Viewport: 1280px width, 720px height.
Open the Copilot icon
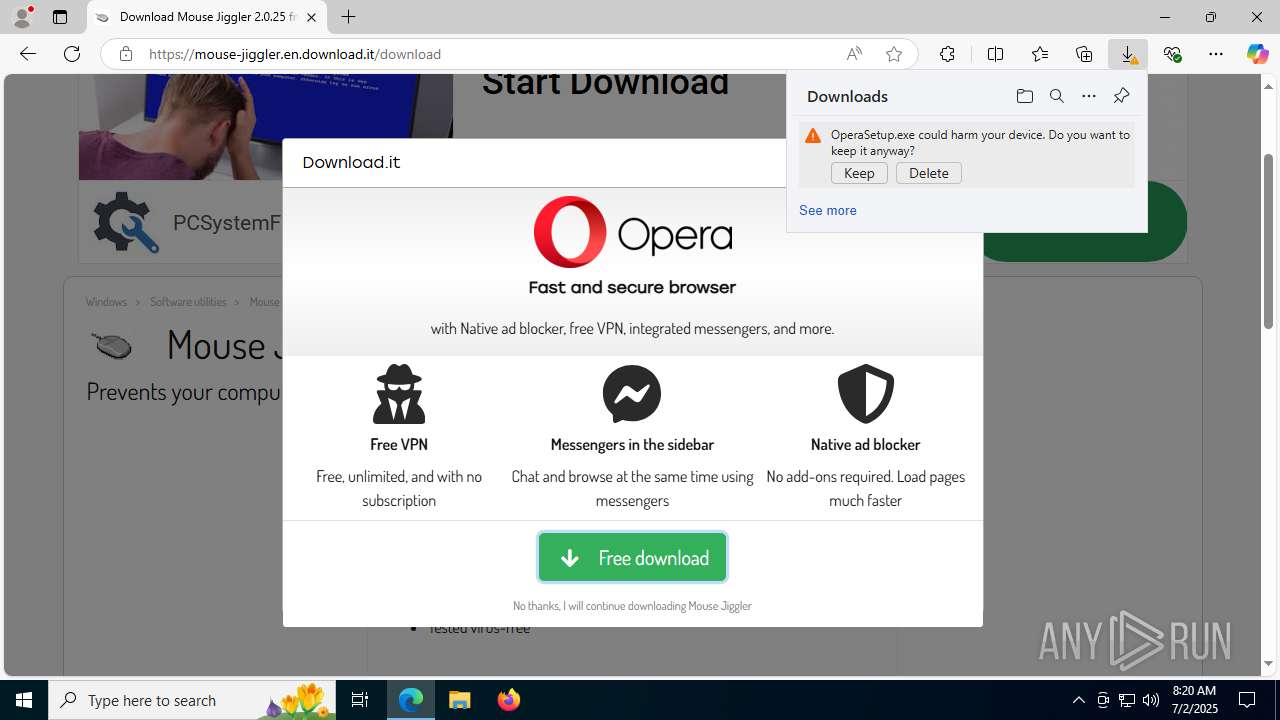[1257, 54]
